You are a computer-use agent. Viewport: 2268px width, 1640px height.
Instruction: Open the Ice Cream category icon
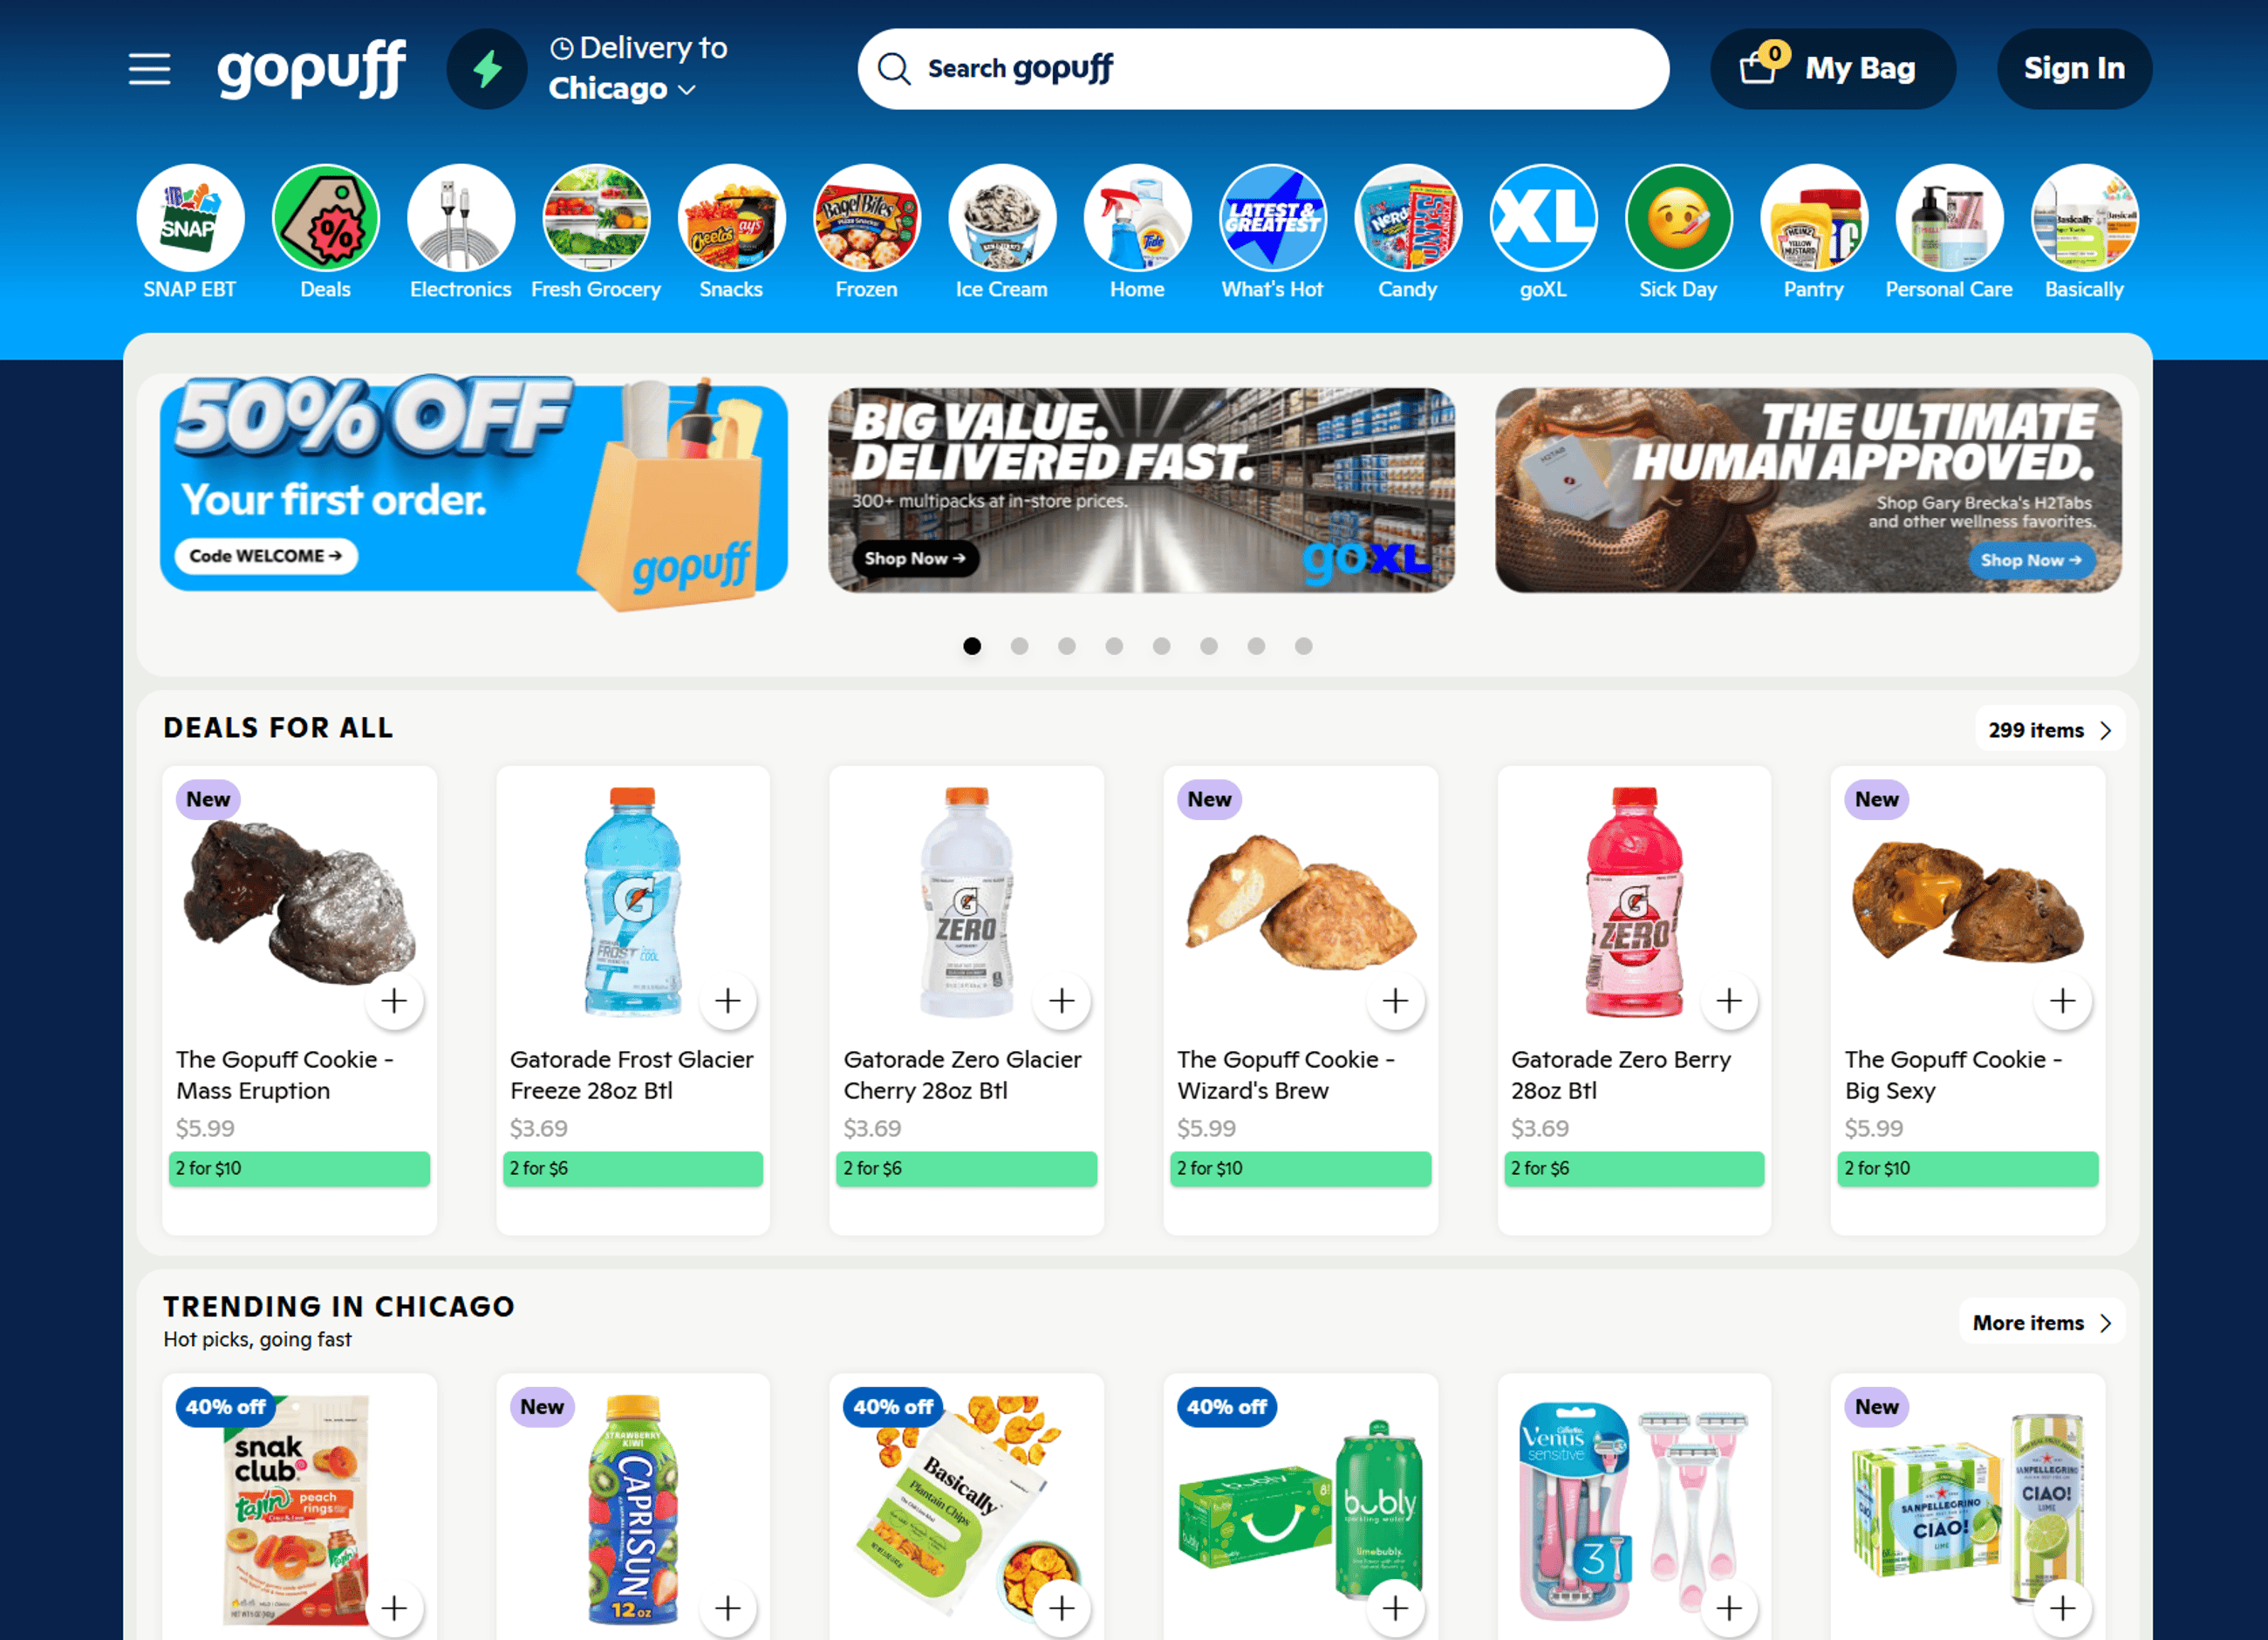1002,218
